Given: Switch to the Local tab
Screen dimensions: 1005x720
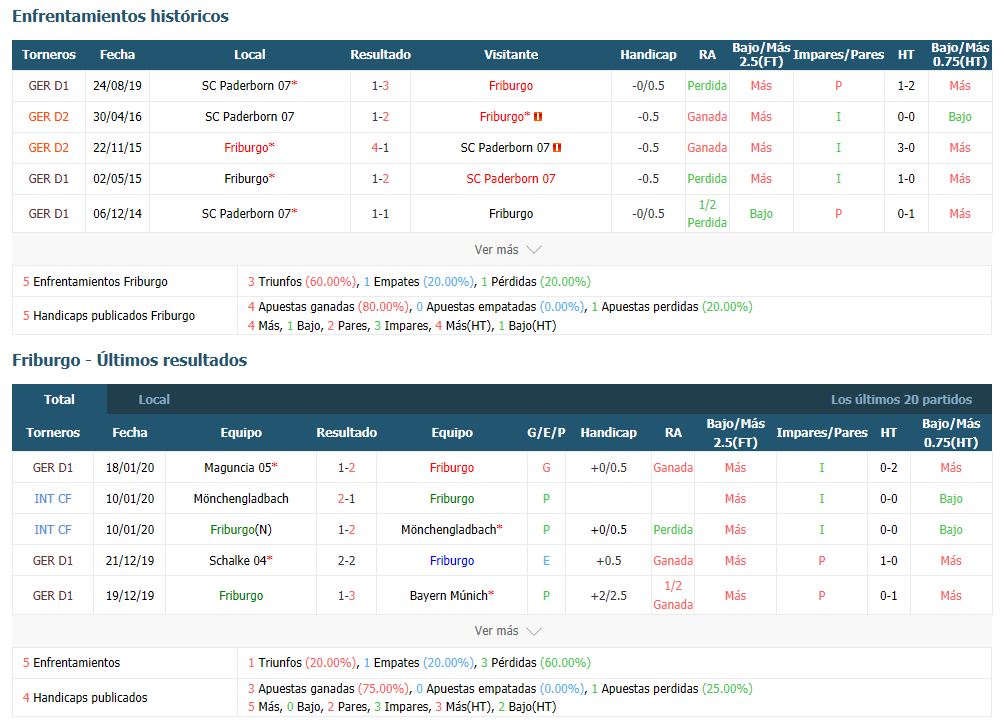Looking at the screenshot, I should pos(154,399).
